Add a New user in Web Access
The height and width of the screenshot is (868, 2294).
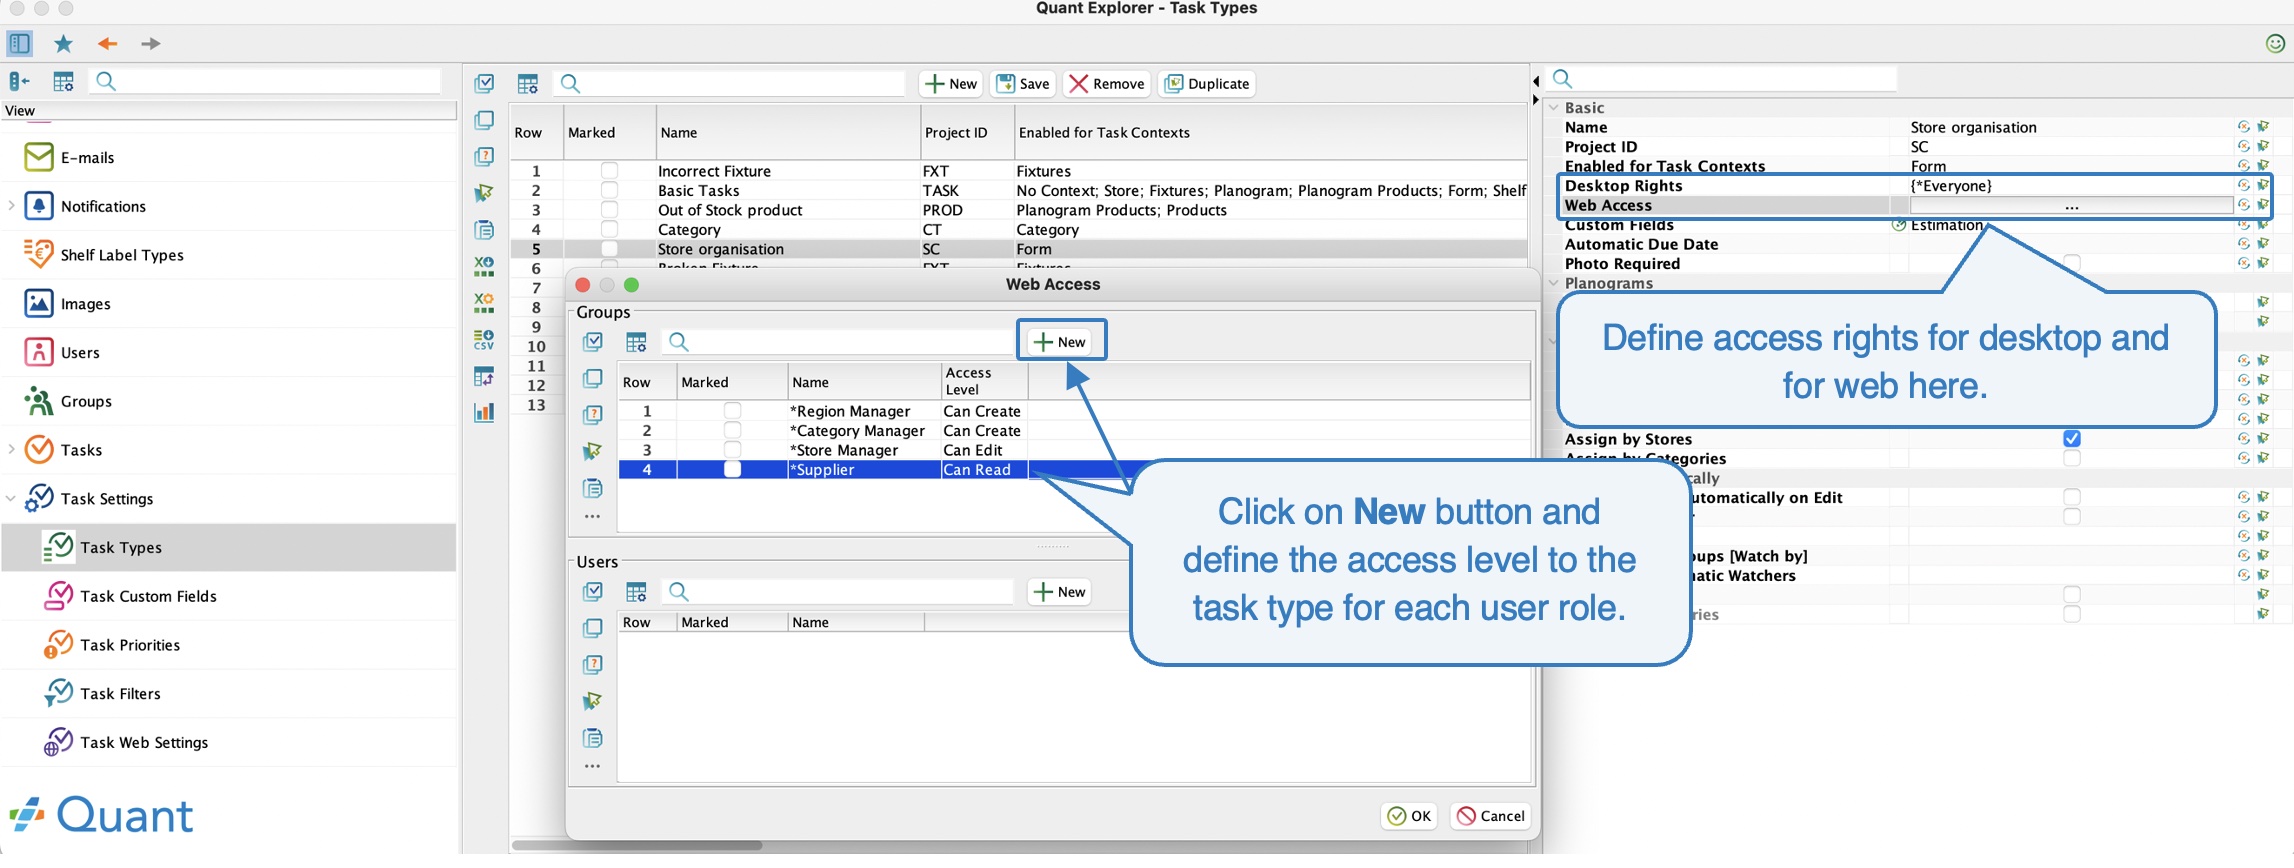[1061, 592]
